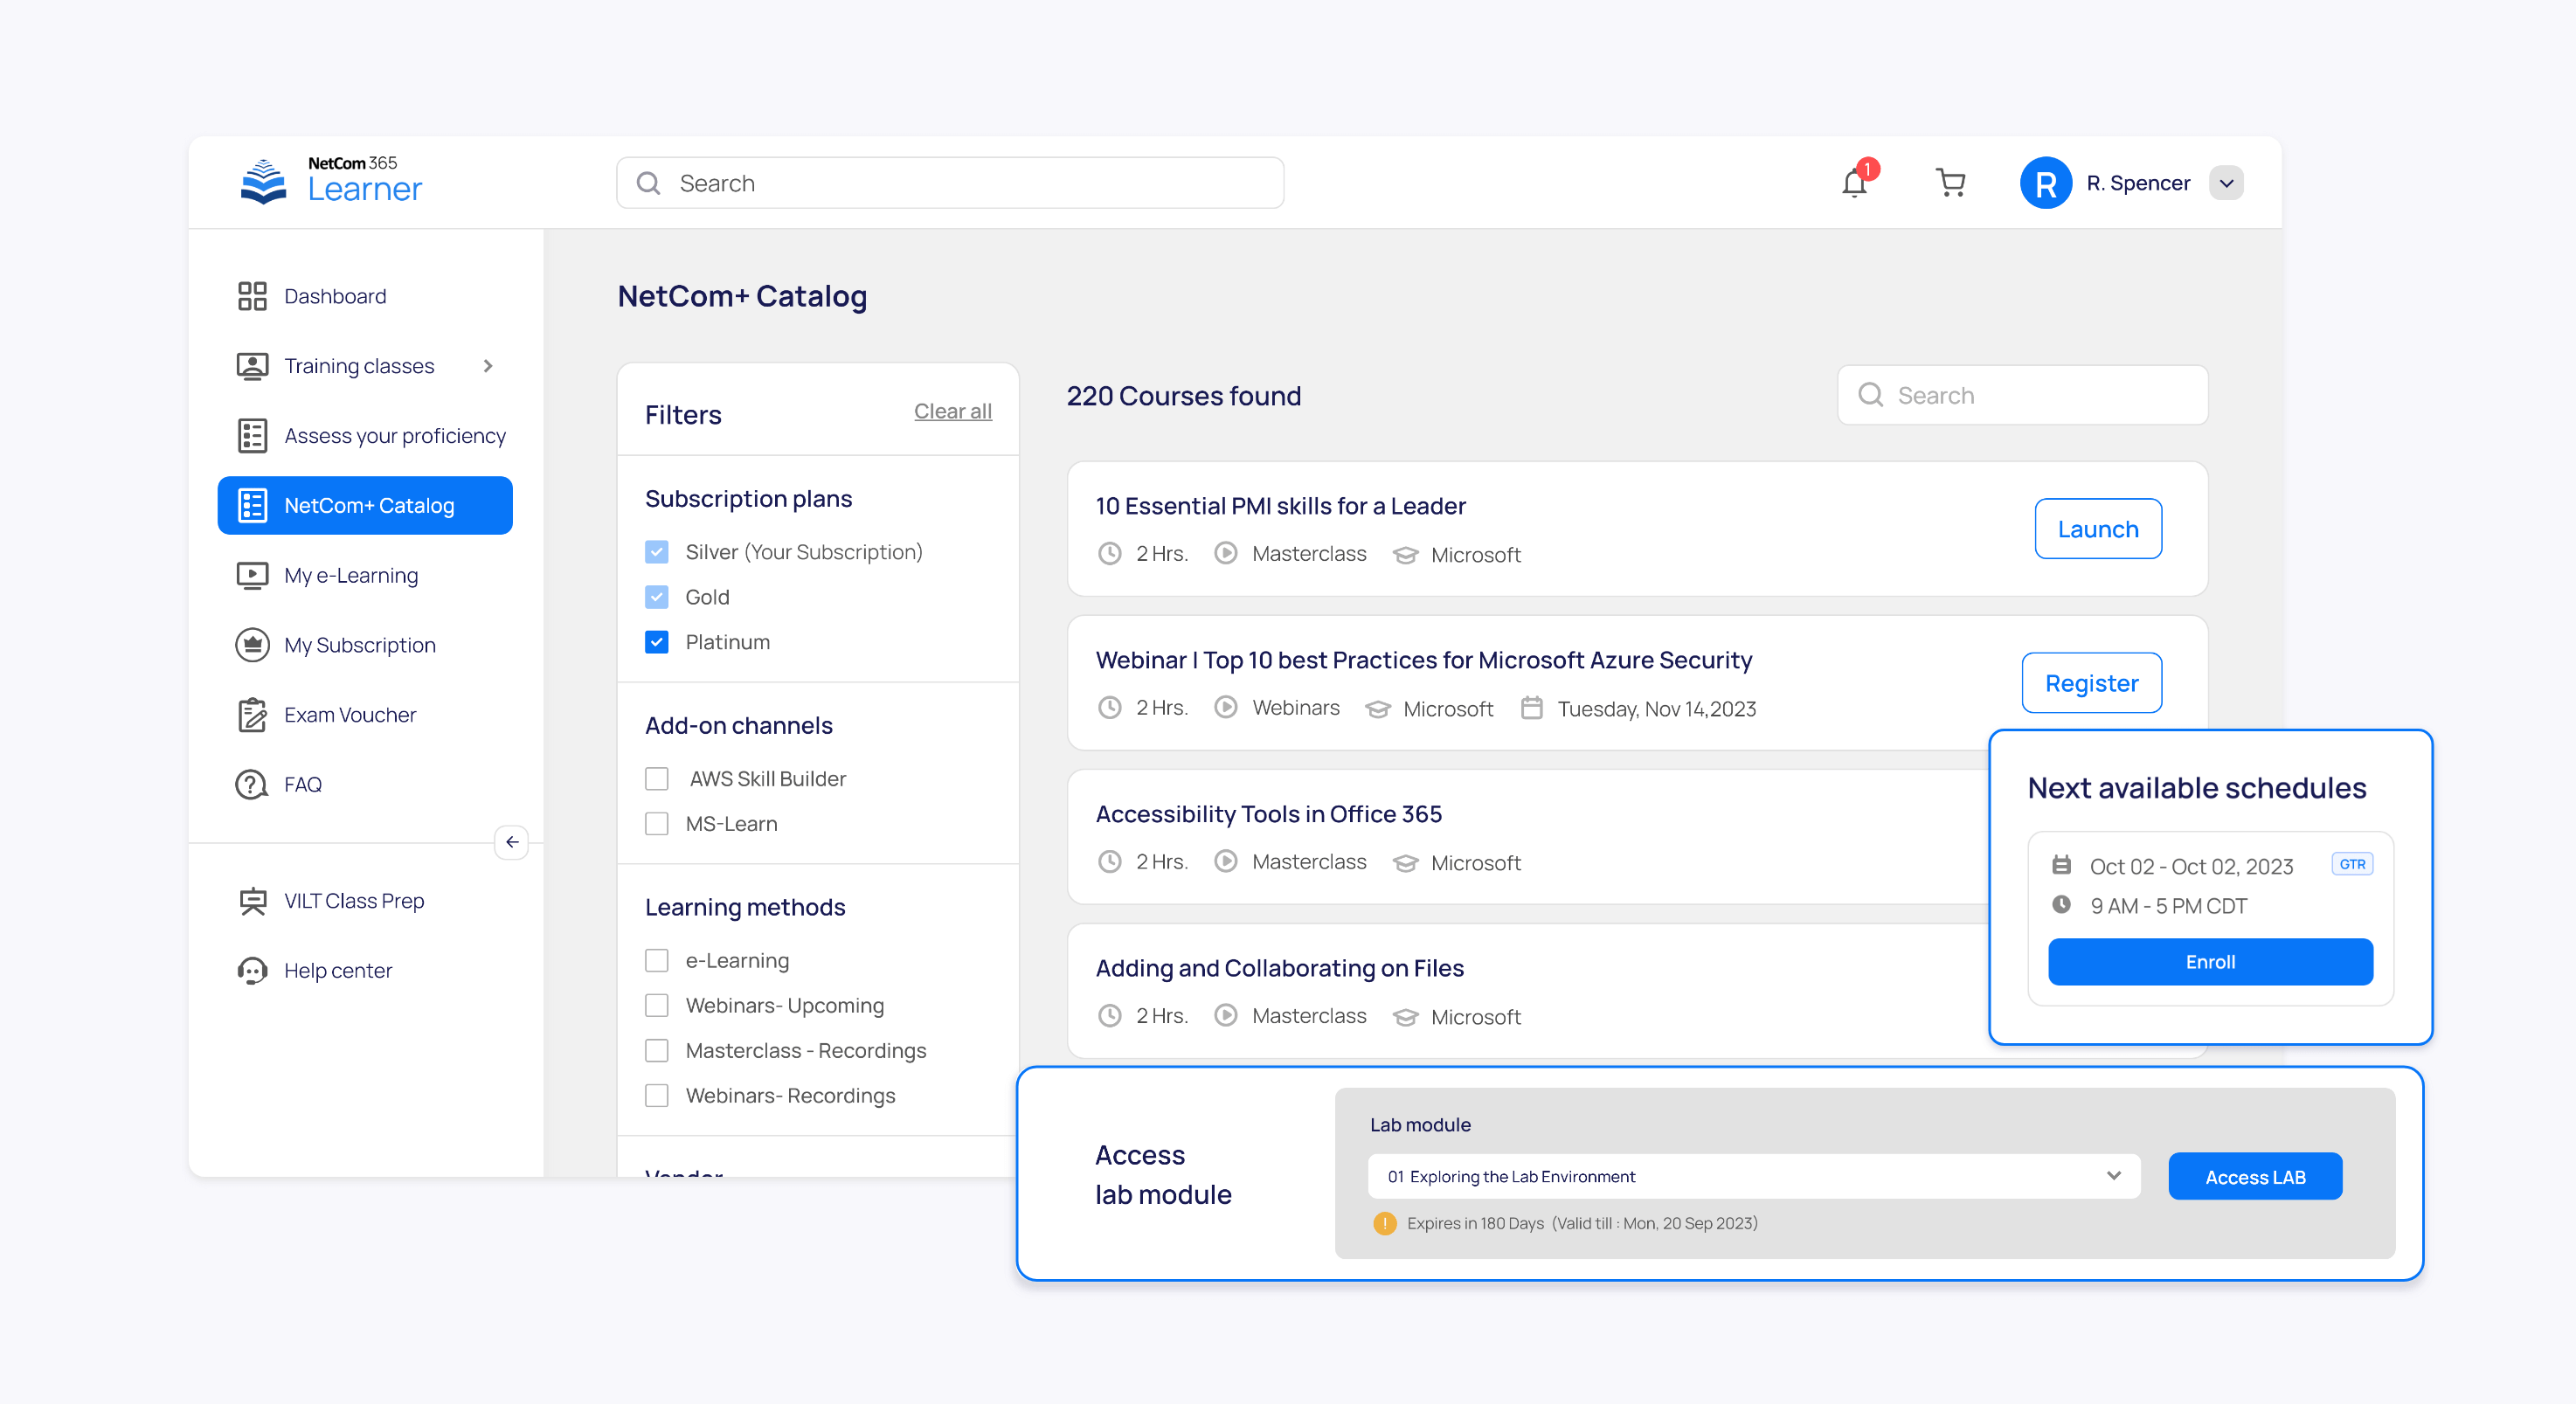Screen dimensions: 2576x1404
Task: Select NetCom+ Catalog in the sidebar
Action: pos(365,506)
